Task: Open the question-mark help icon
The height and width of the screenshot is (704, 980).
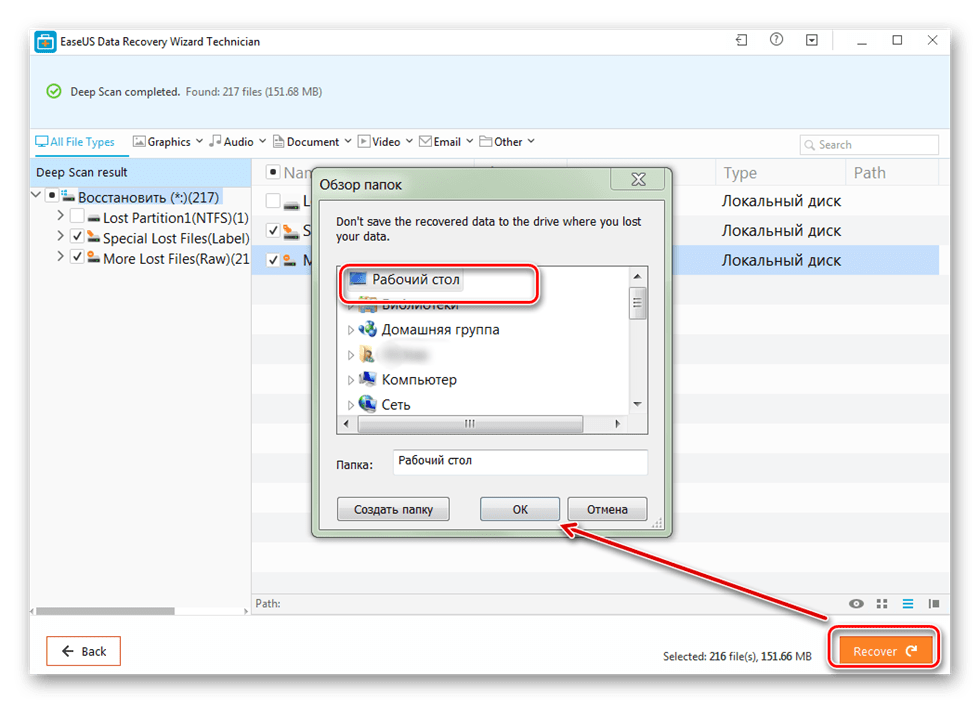Action: coord(776,40)
